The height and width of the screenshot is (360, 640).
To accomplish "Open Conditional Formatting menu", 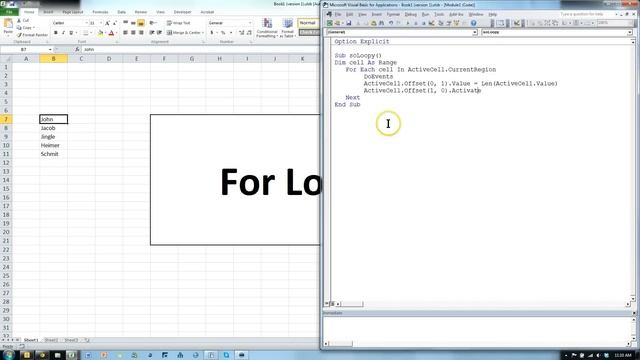I will (267, 28).
